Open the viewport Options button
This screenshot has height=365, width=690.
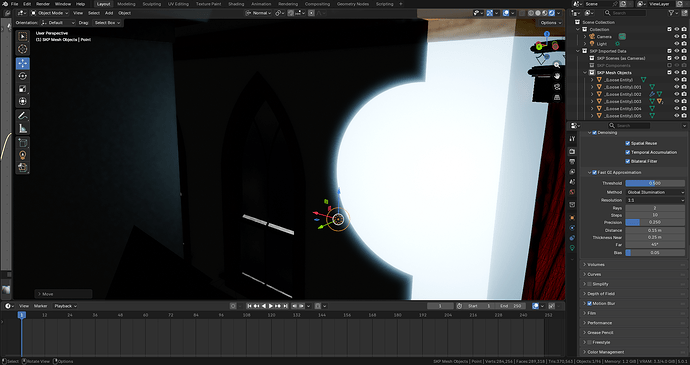(550, 22)
